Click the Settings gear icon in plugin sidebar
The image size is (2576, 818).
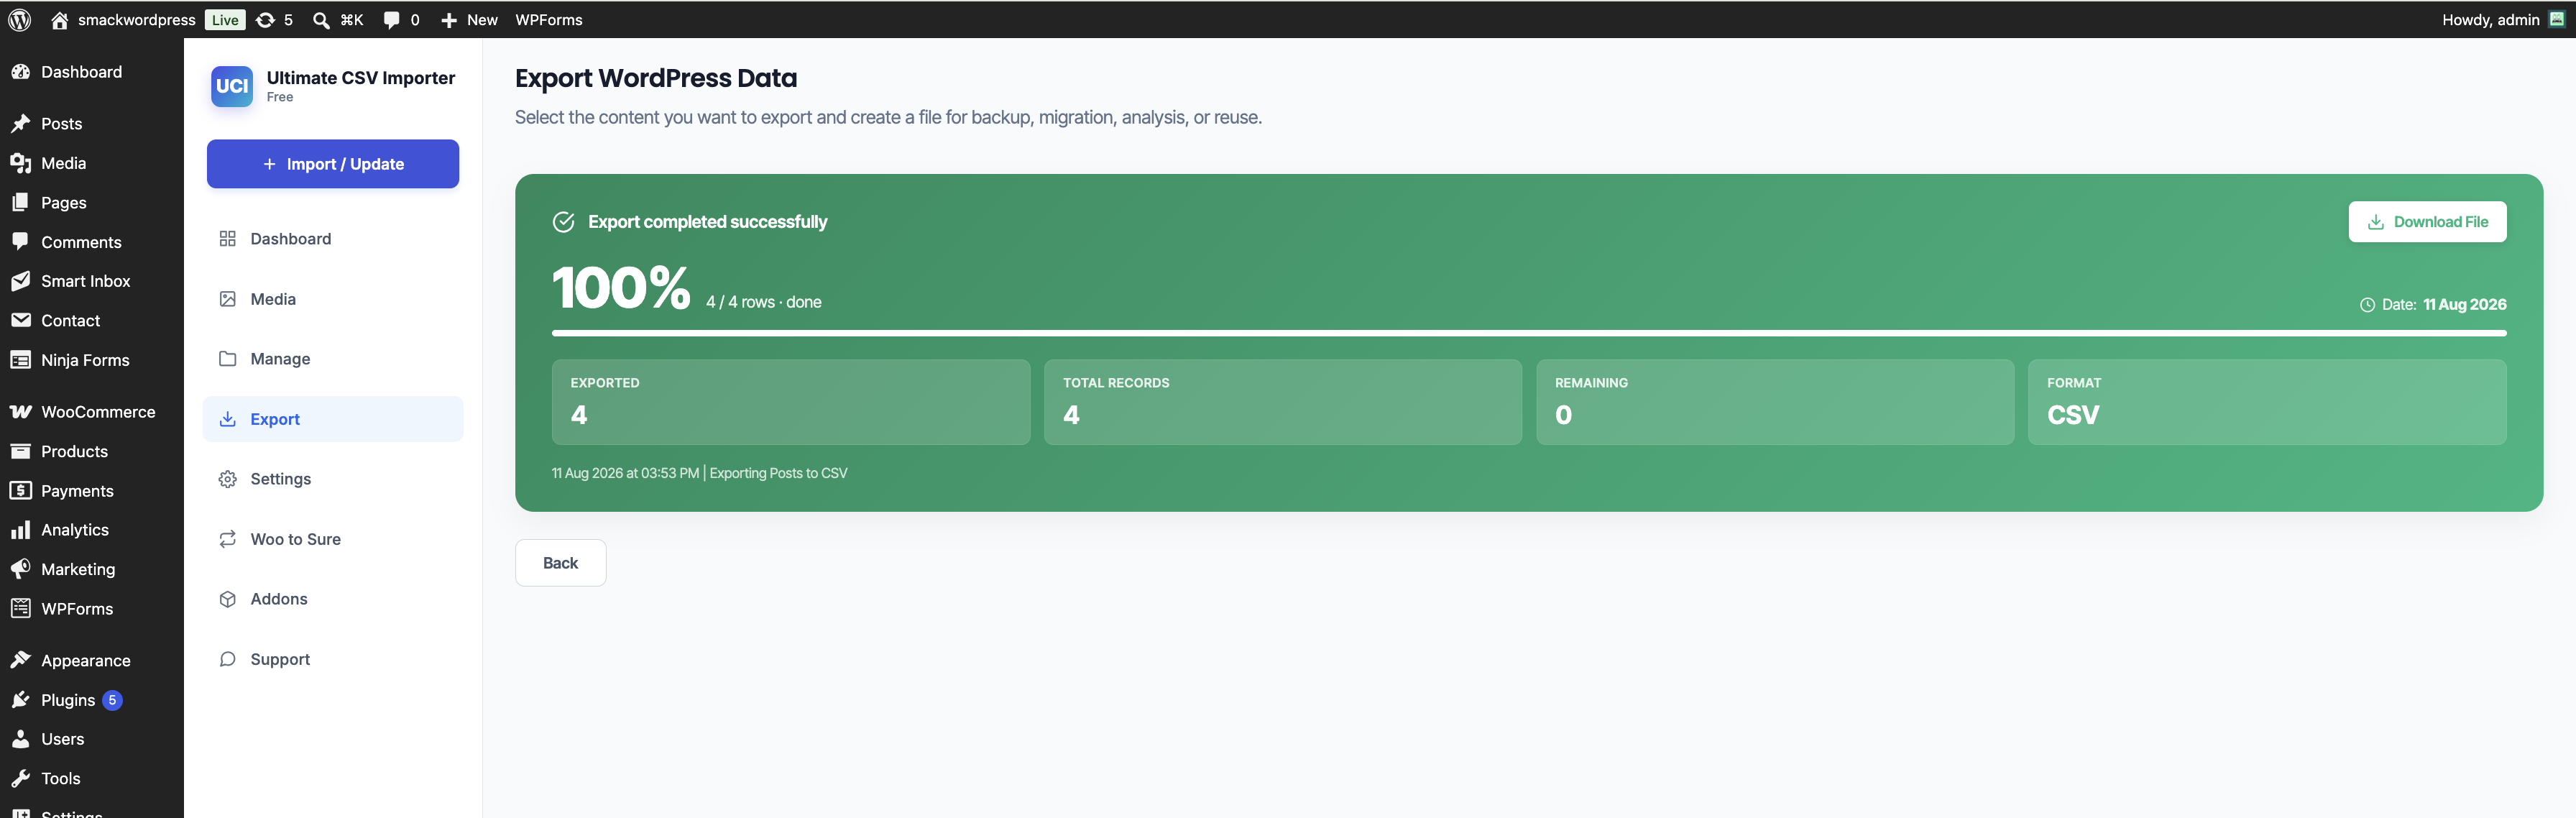pyautogui.click(x=228, y=479)
